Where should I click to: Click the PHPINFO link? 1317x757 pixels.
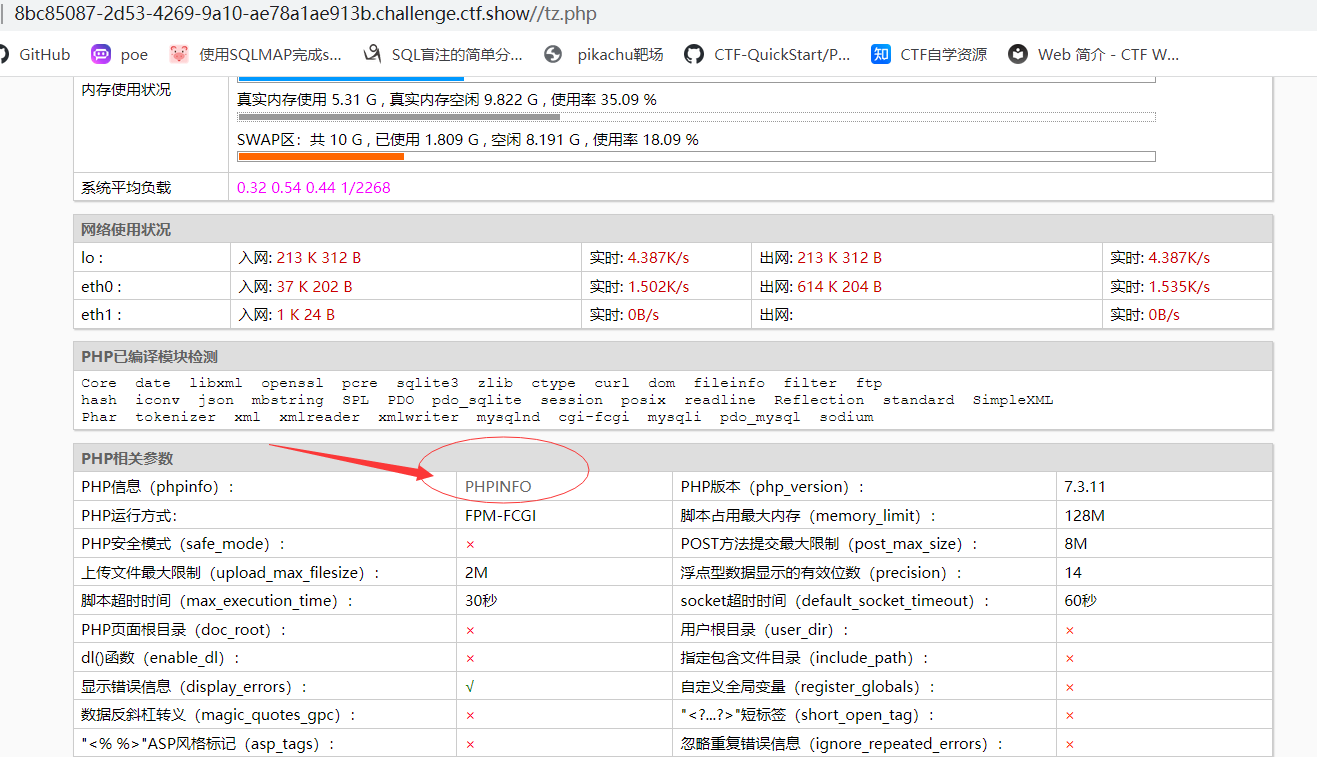(x=498, y=487)
